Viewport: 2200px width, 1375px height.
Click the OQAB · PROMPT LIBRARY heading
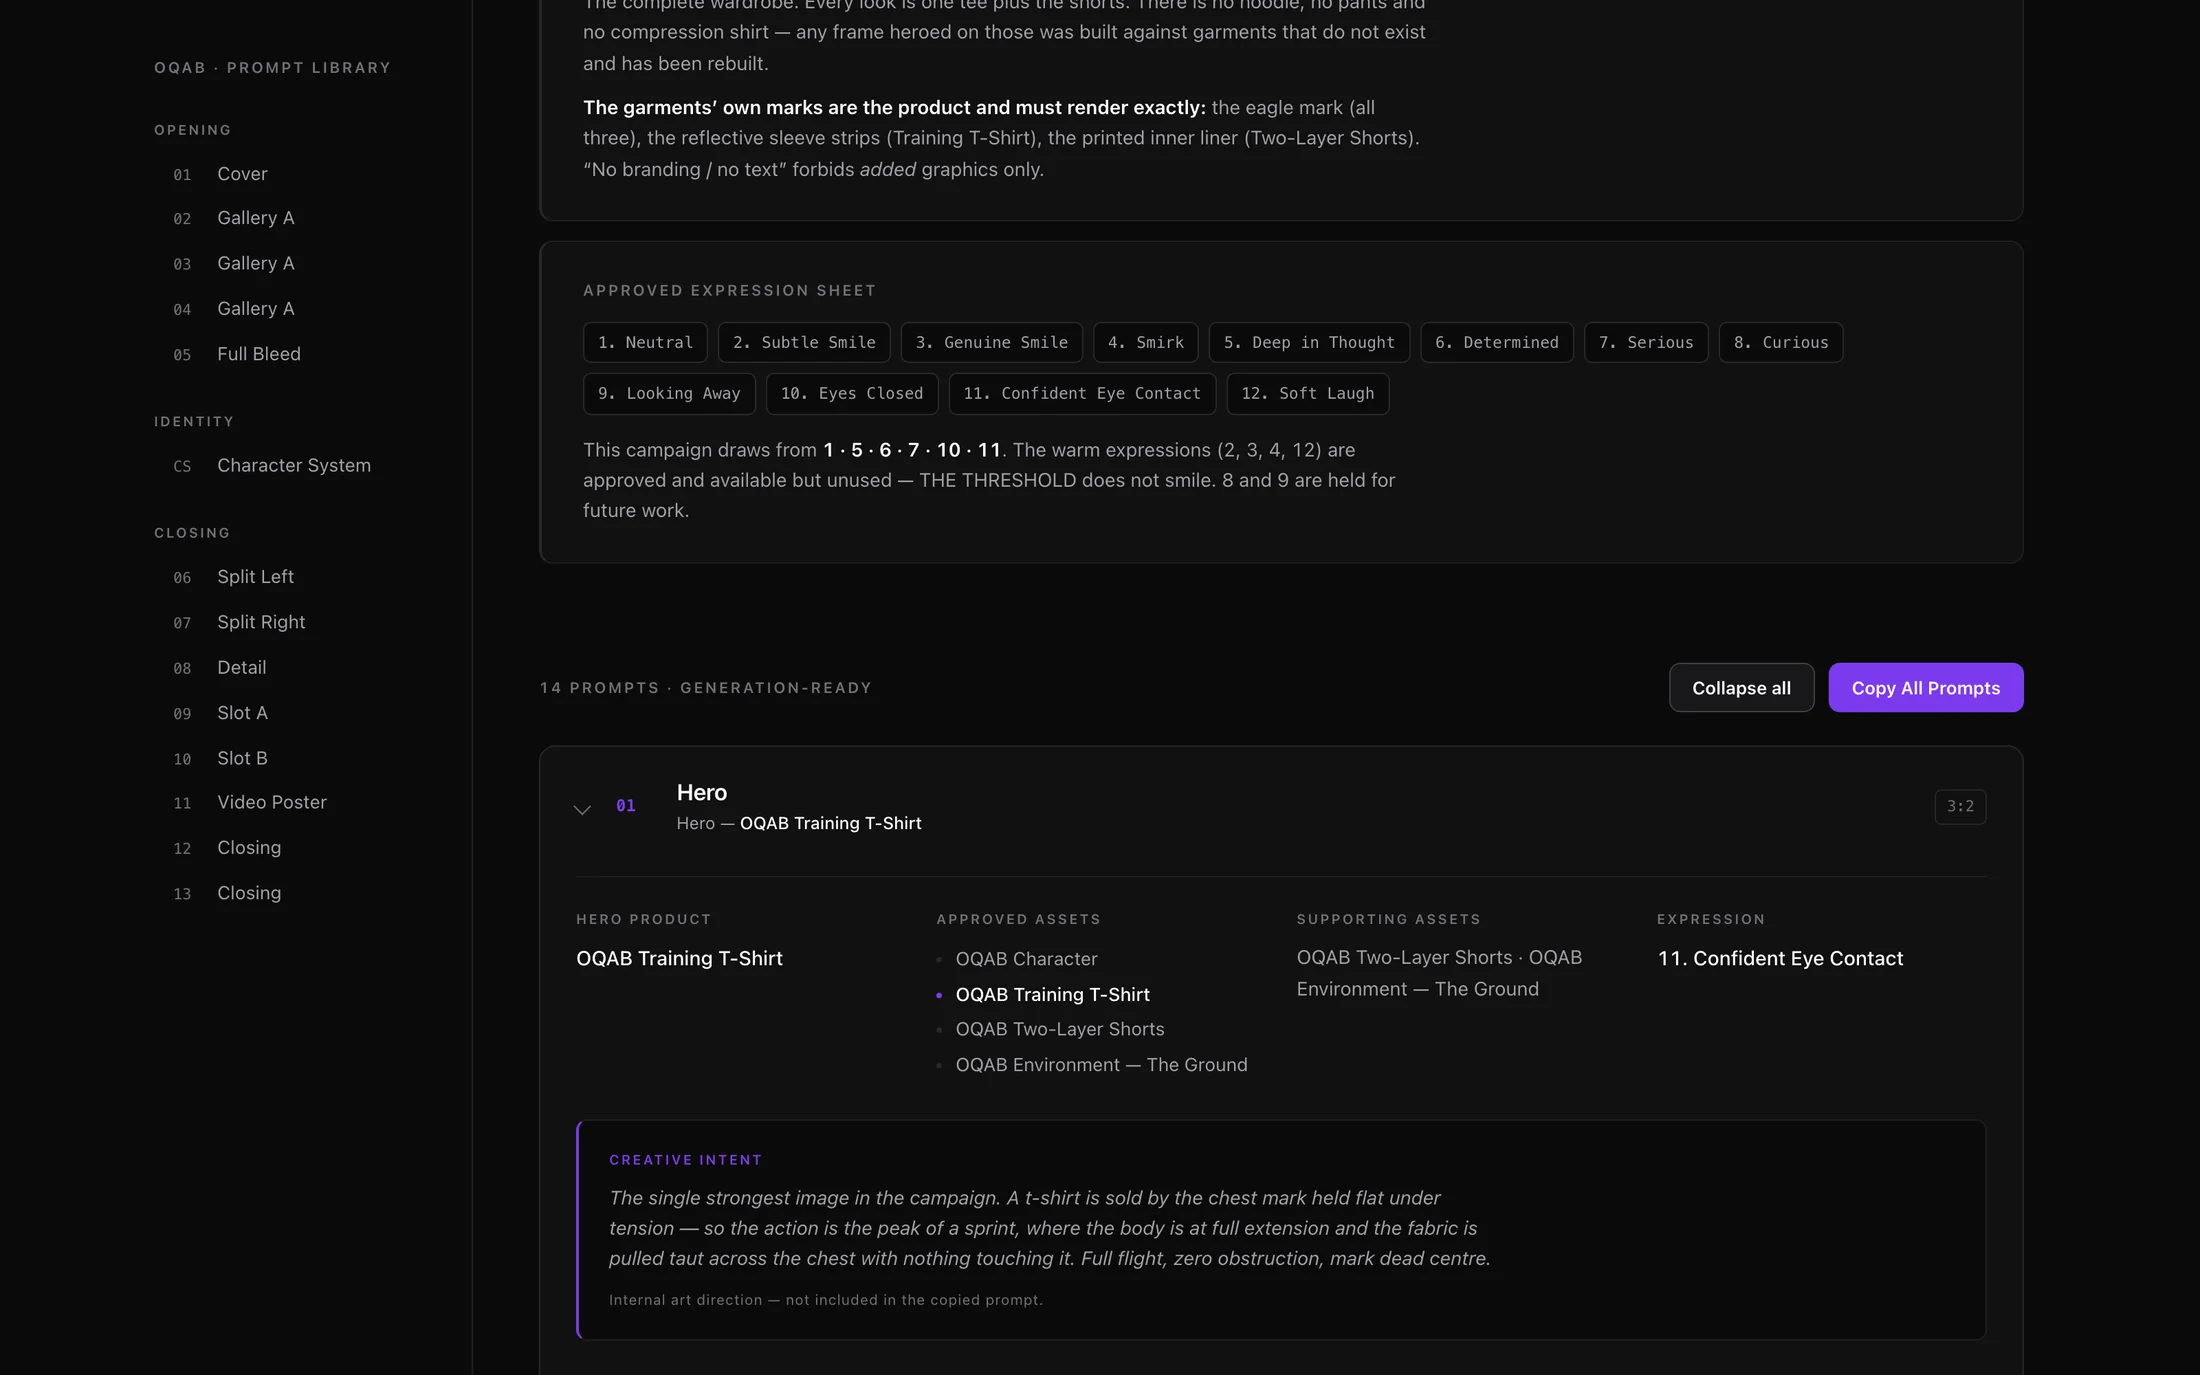[272, 68]
